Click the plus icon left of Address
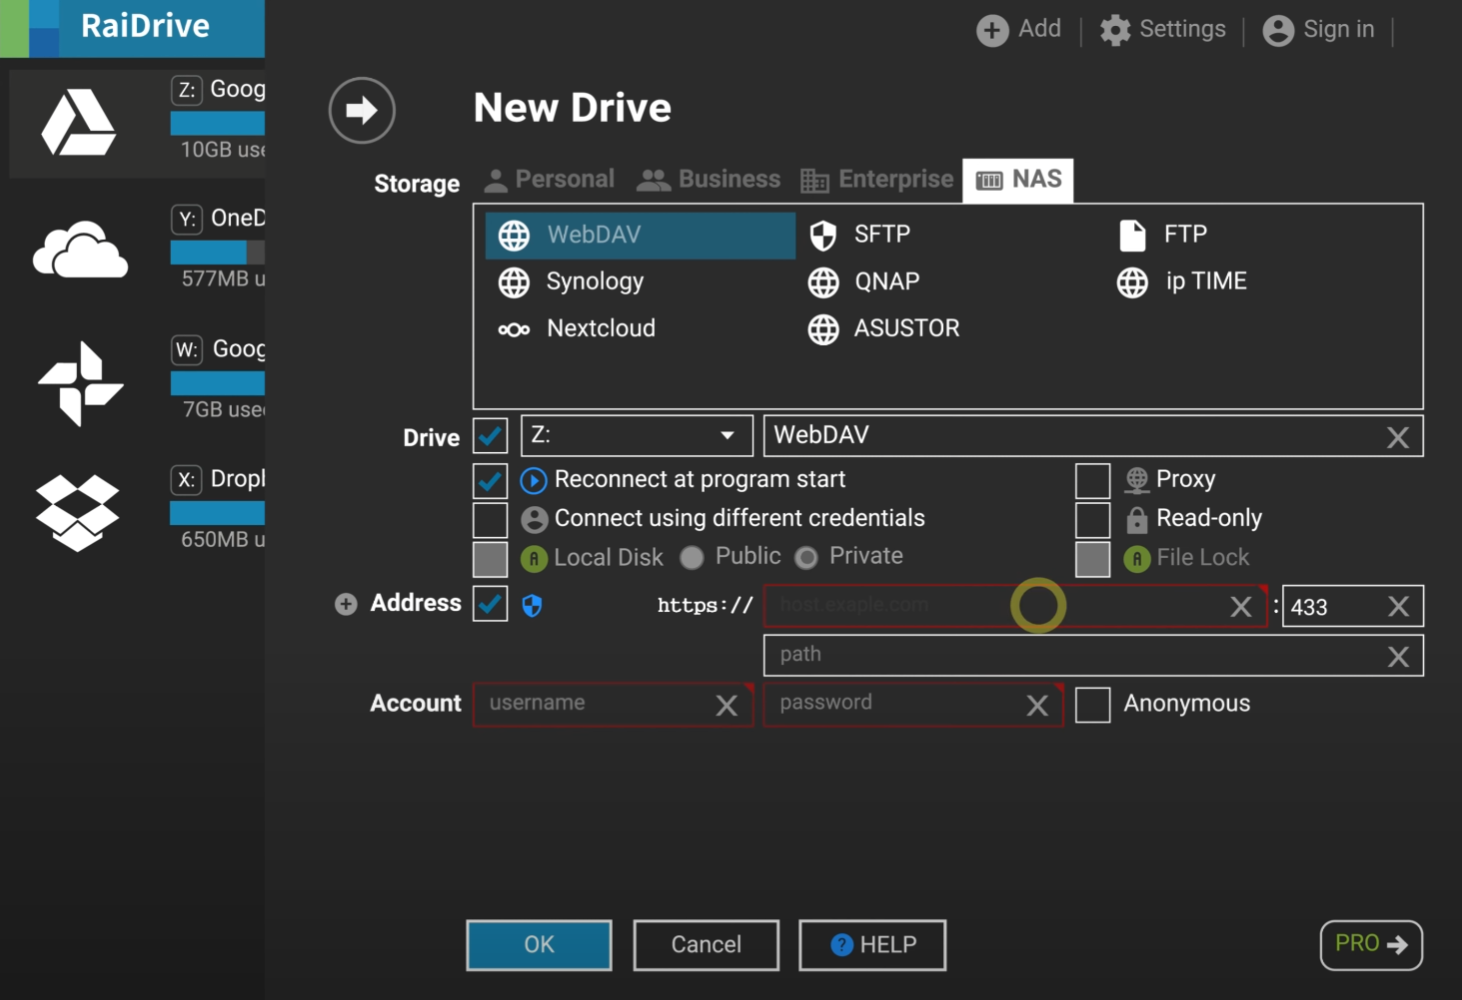Viewport: 1462px width, 1000px height. tap(346, 604)
